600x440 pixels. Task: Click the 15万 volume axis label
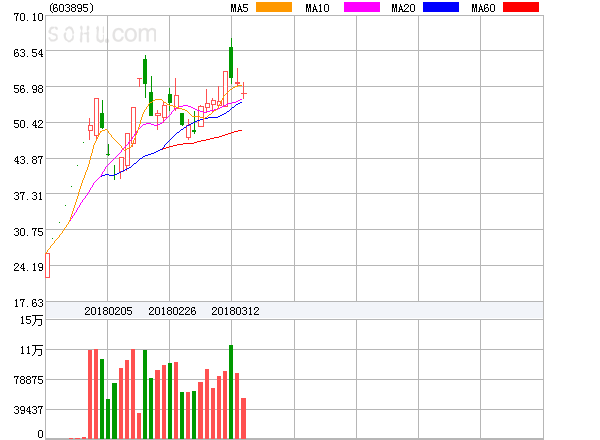(x=31, y=320)
